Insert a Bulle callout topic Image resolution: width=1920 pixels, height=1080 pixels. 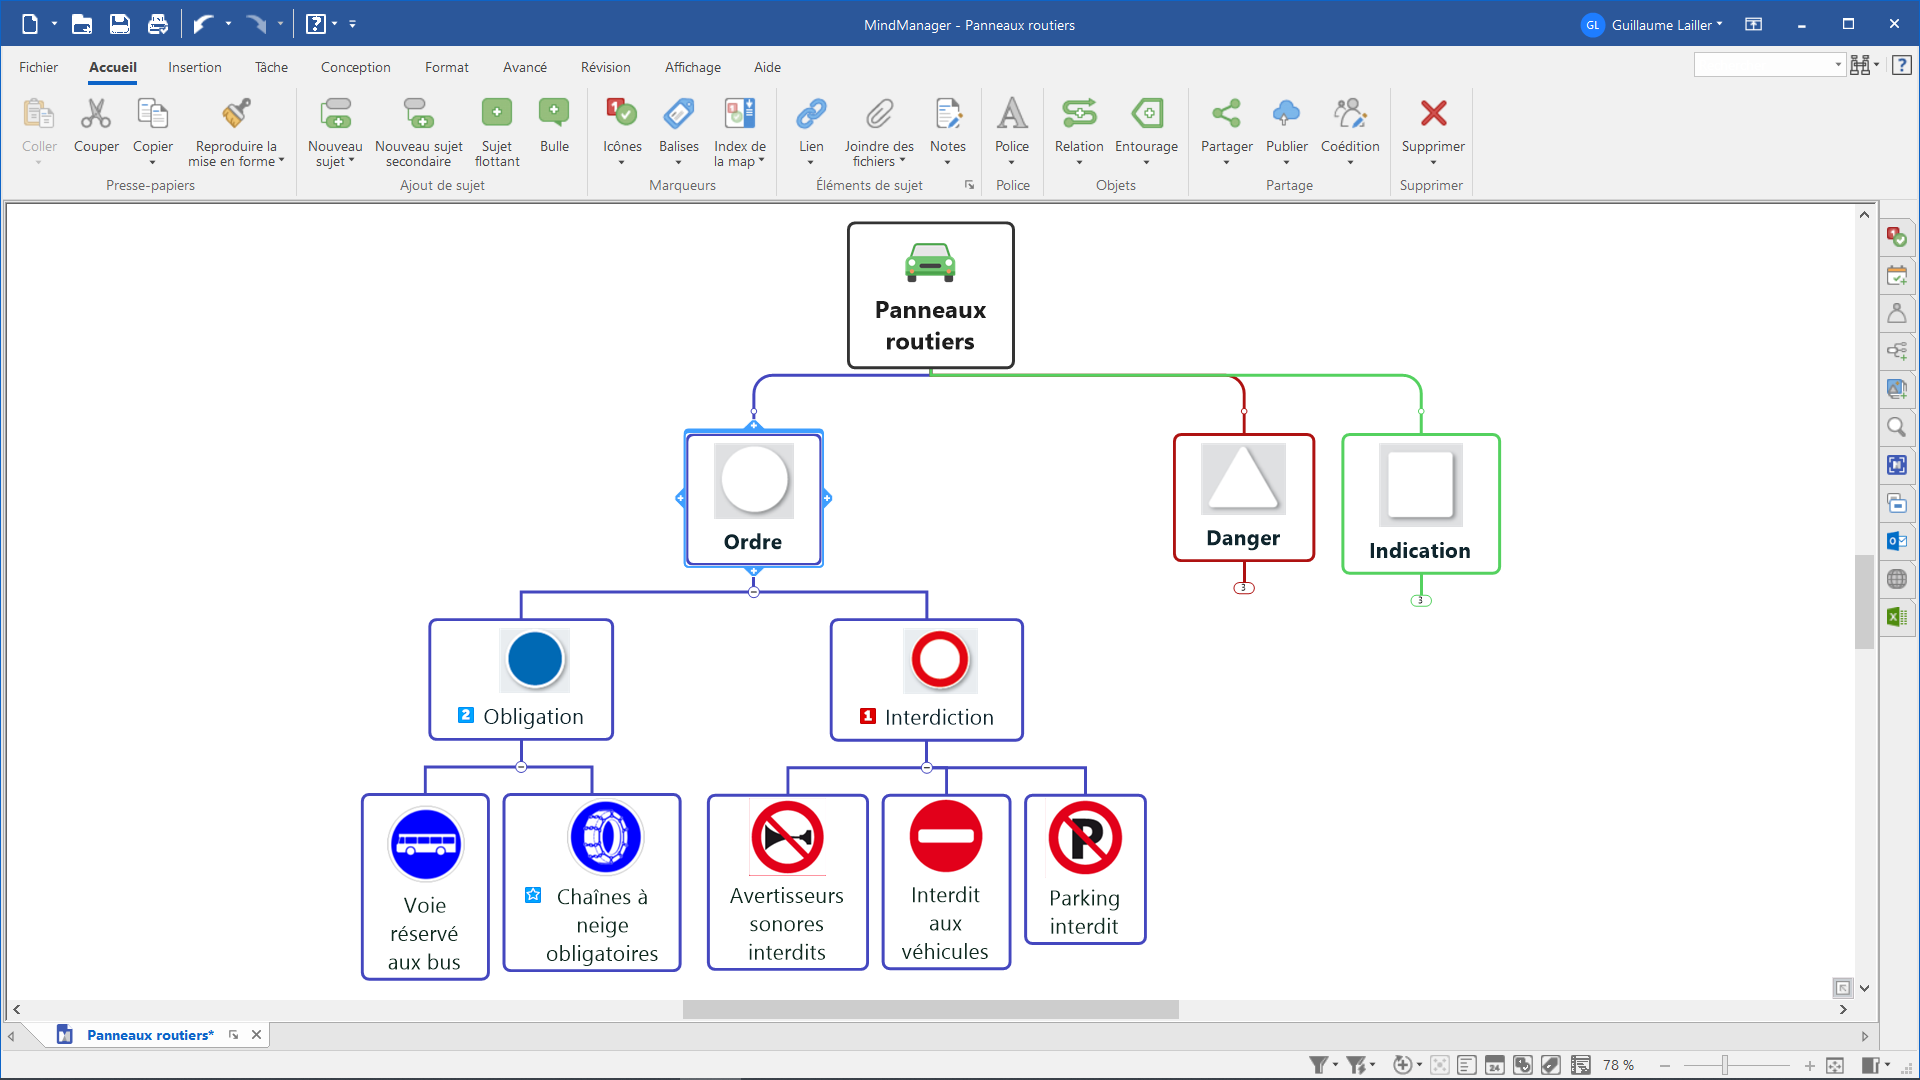(x=554, y=114)
